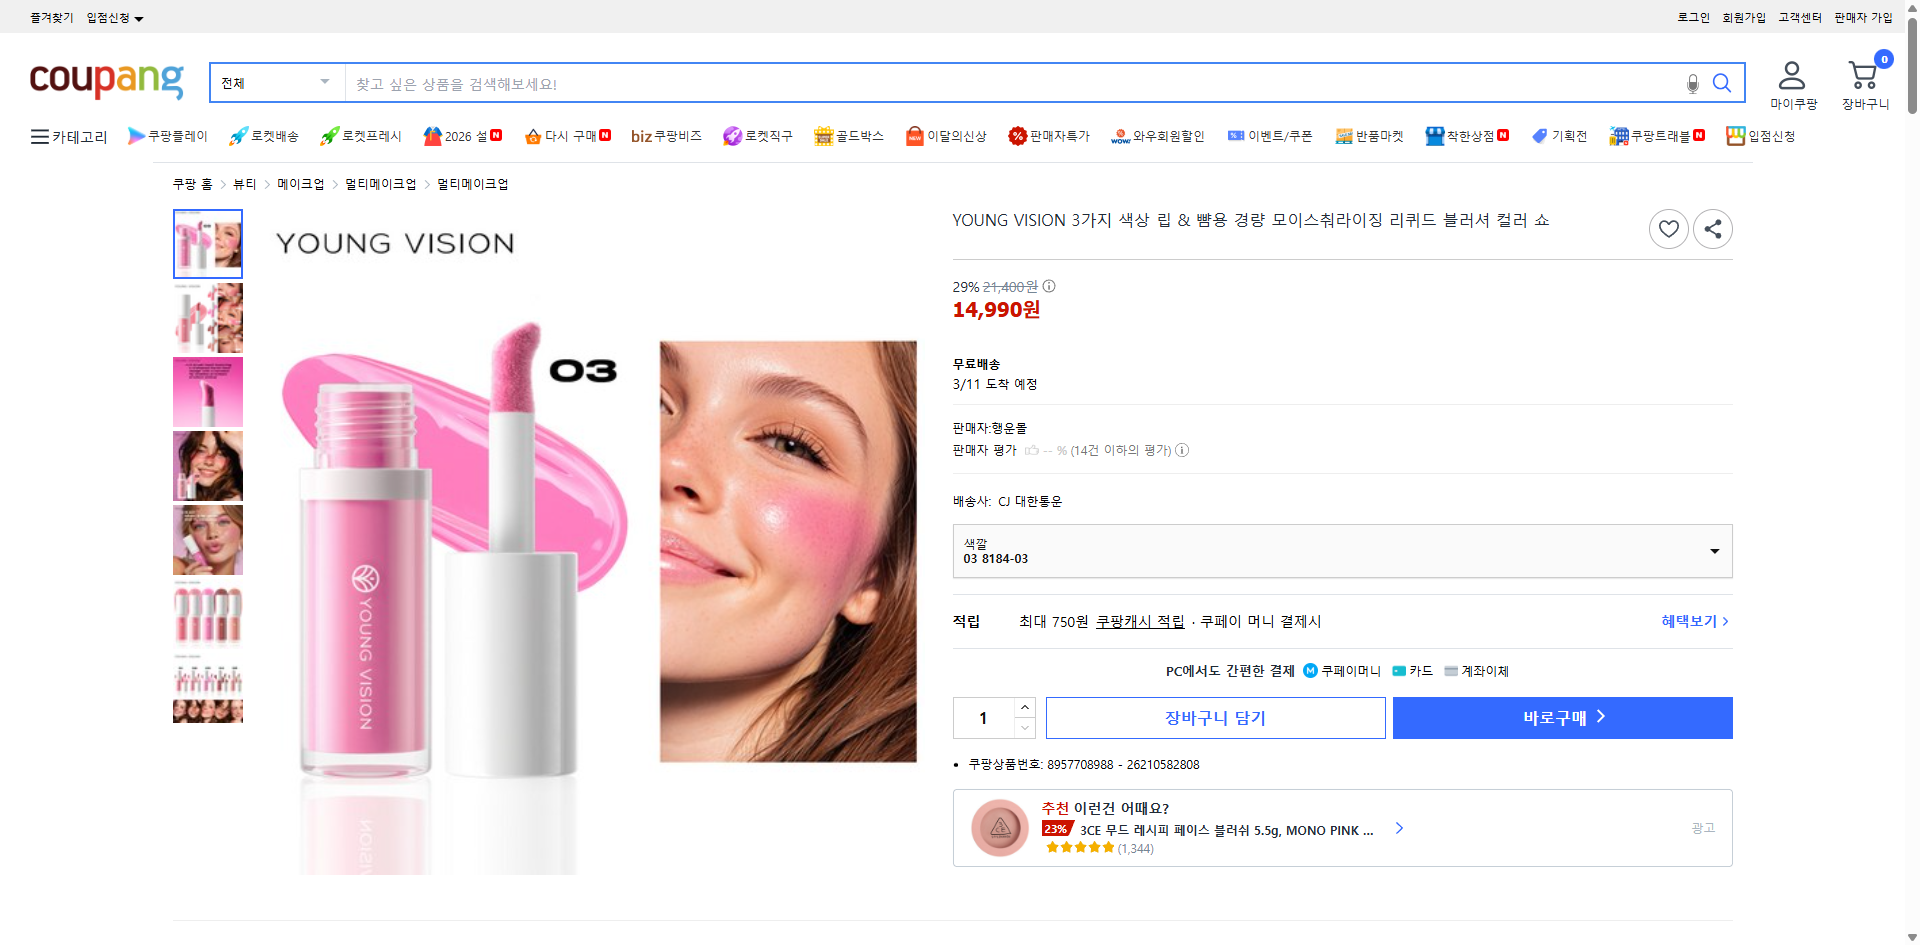
Task: Click the second product thumbnail in the sidebar
Action: coord(207,317)
